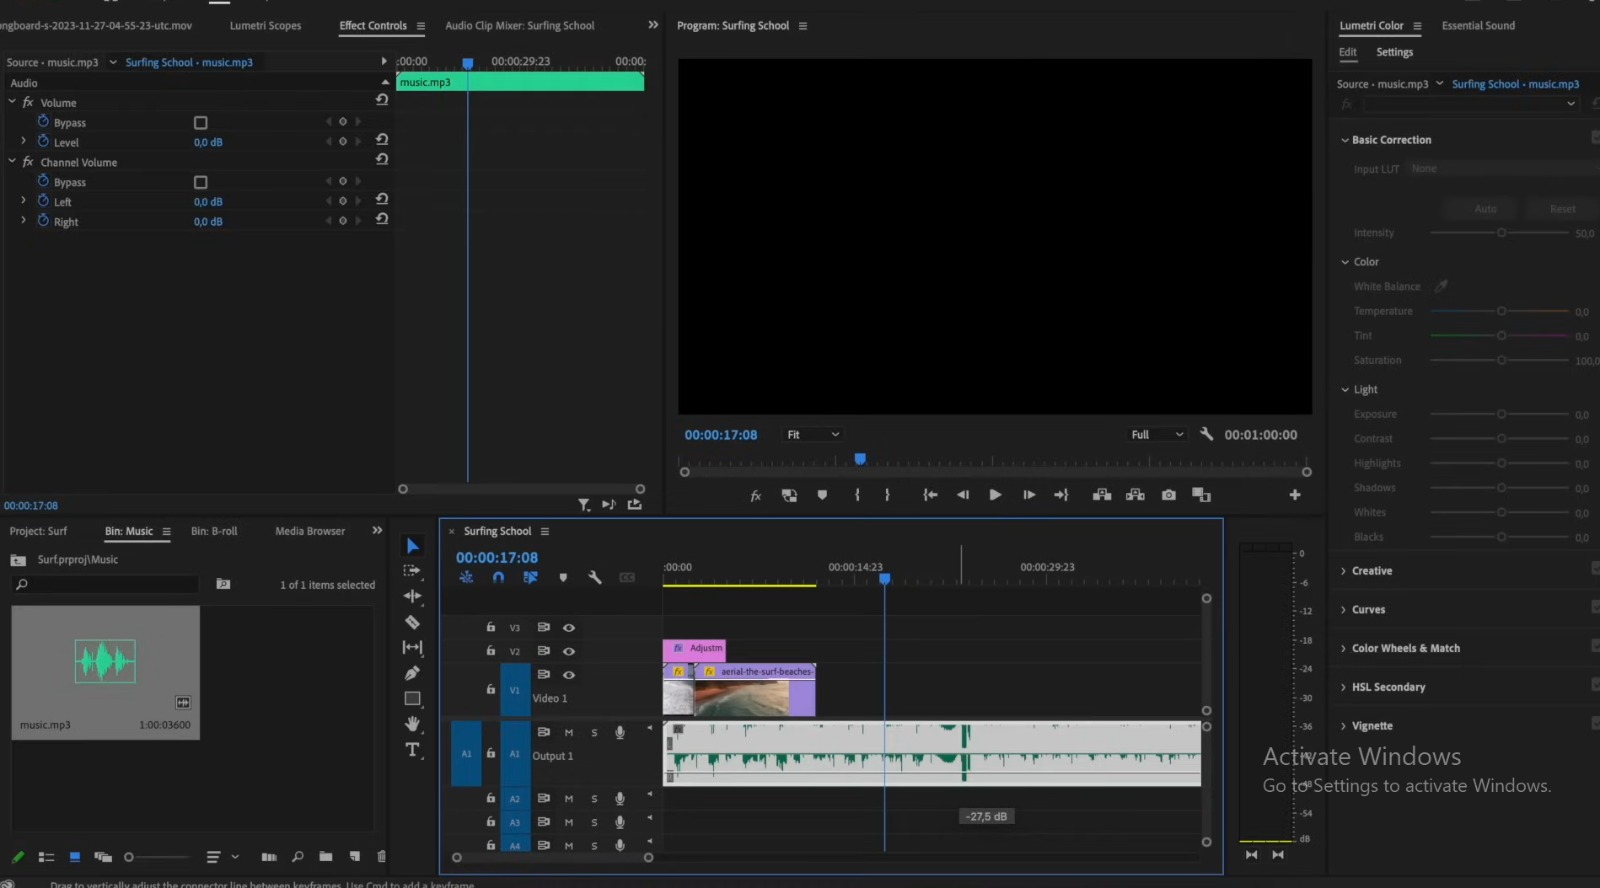Click Mark Out bracket button

[x=887, y=495]
